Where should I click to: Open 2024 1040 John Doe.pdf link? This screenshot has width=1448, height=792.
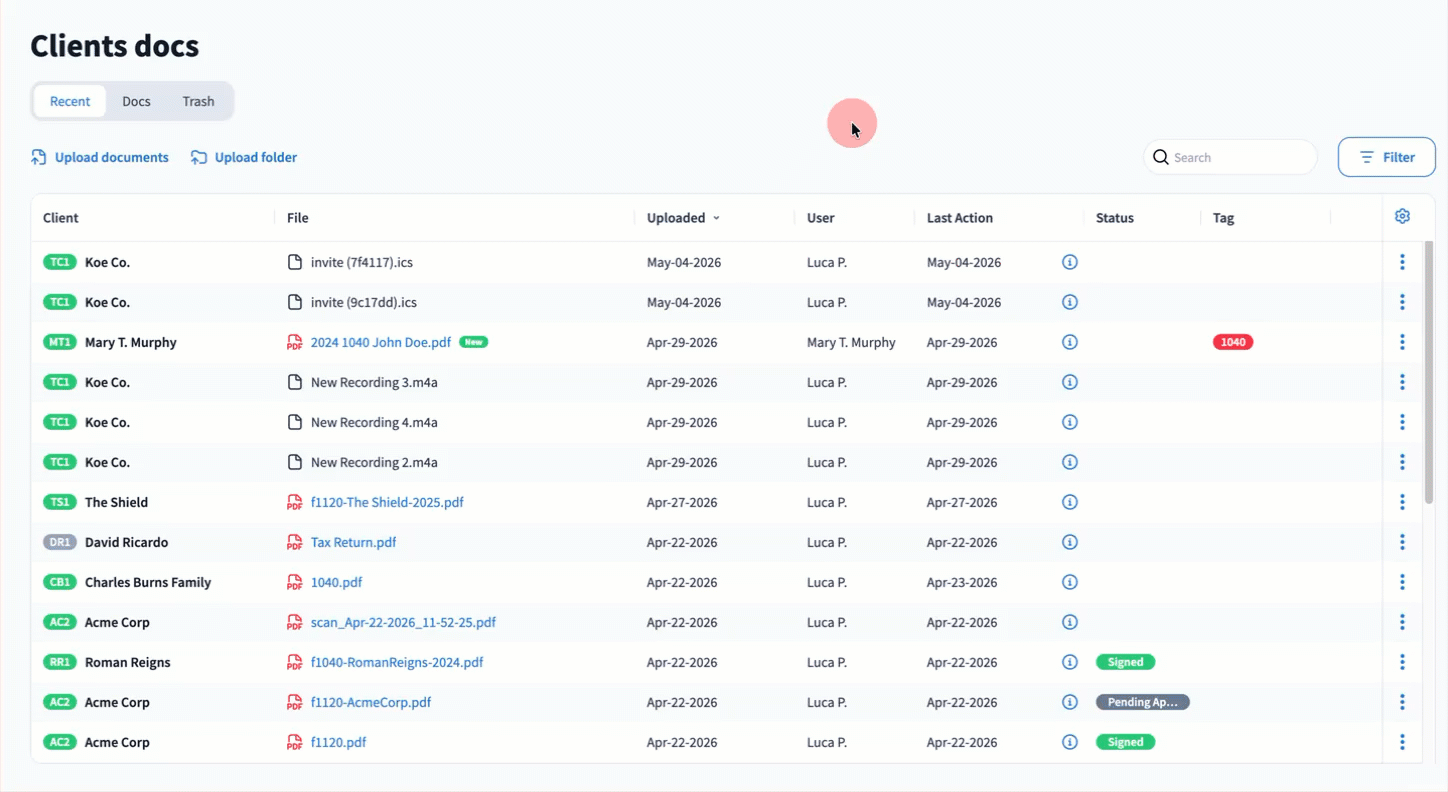(380, 342)
